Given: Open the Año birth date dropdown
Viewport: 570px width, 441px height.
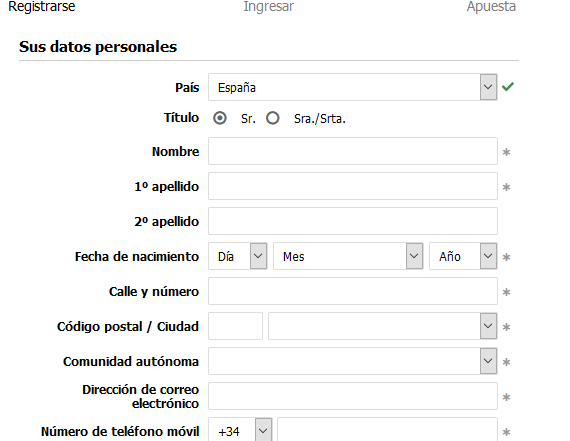Looking at the screenshot, I should (463, 256).
